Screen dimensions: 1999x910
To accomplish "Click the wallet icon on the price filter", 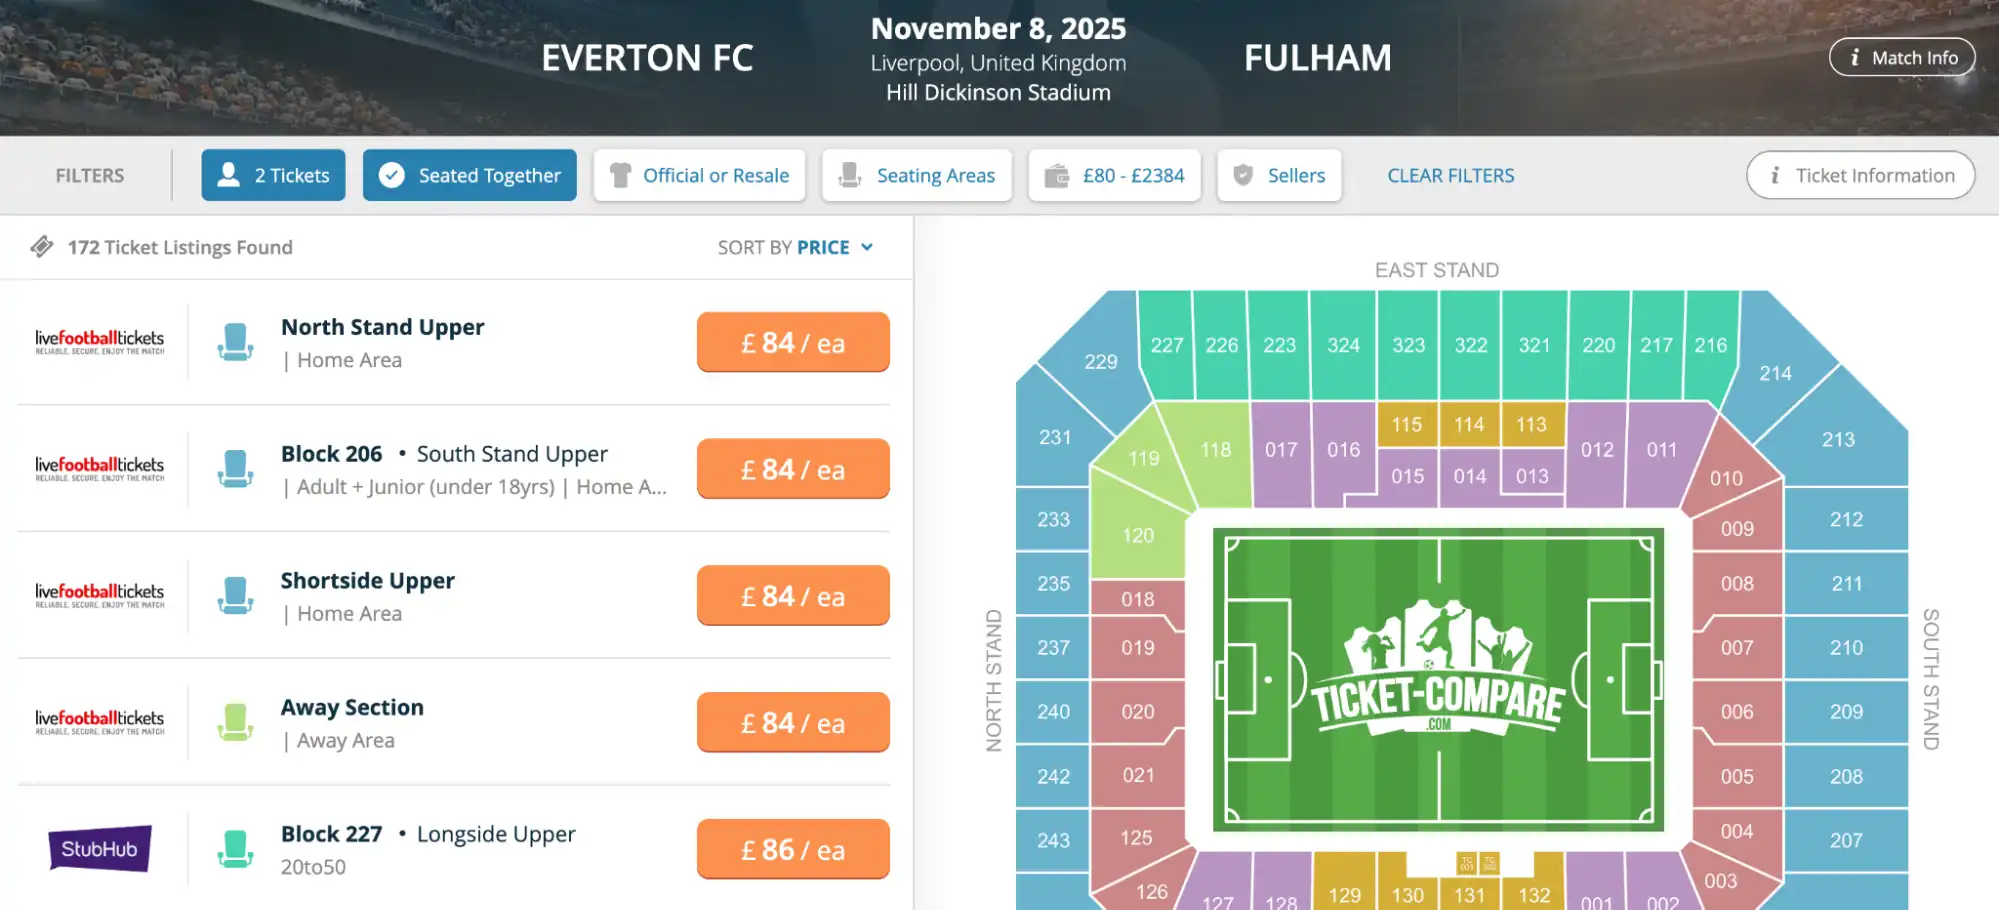I will (1057, 174).
